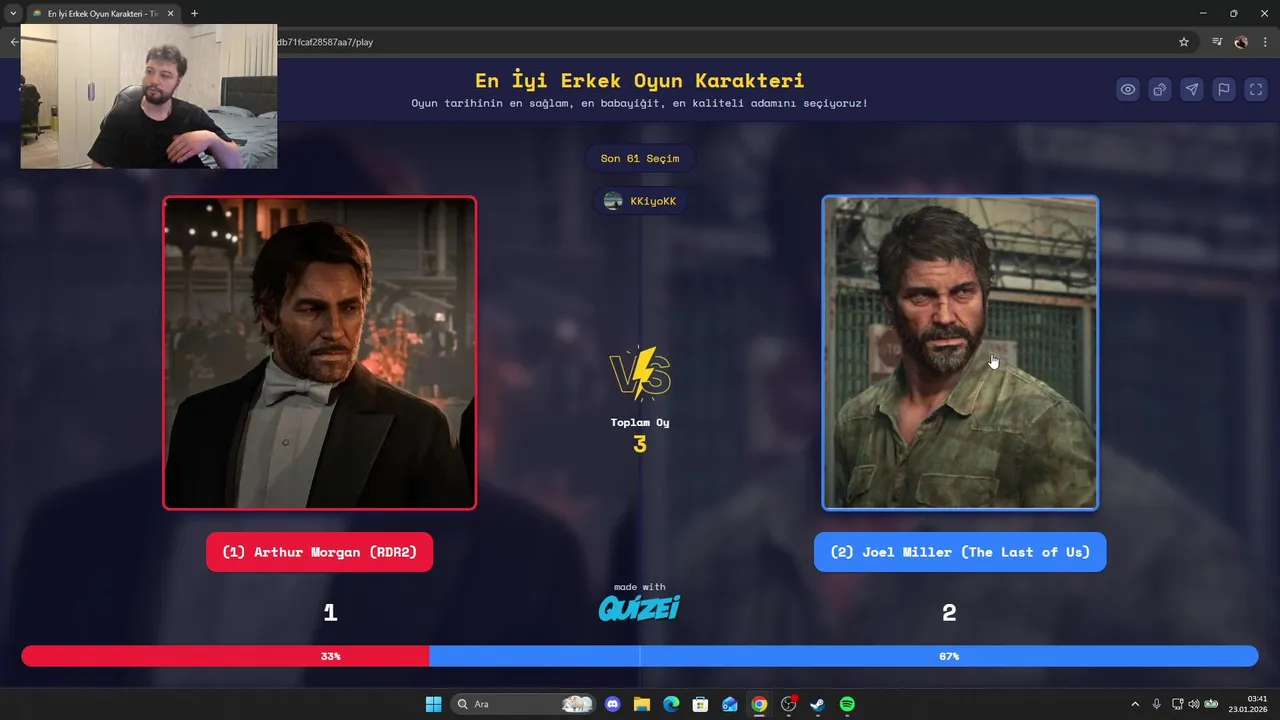
Task: Select the En İyi Erkek Oyun Karakteri tab
Action: coord(100,14)
